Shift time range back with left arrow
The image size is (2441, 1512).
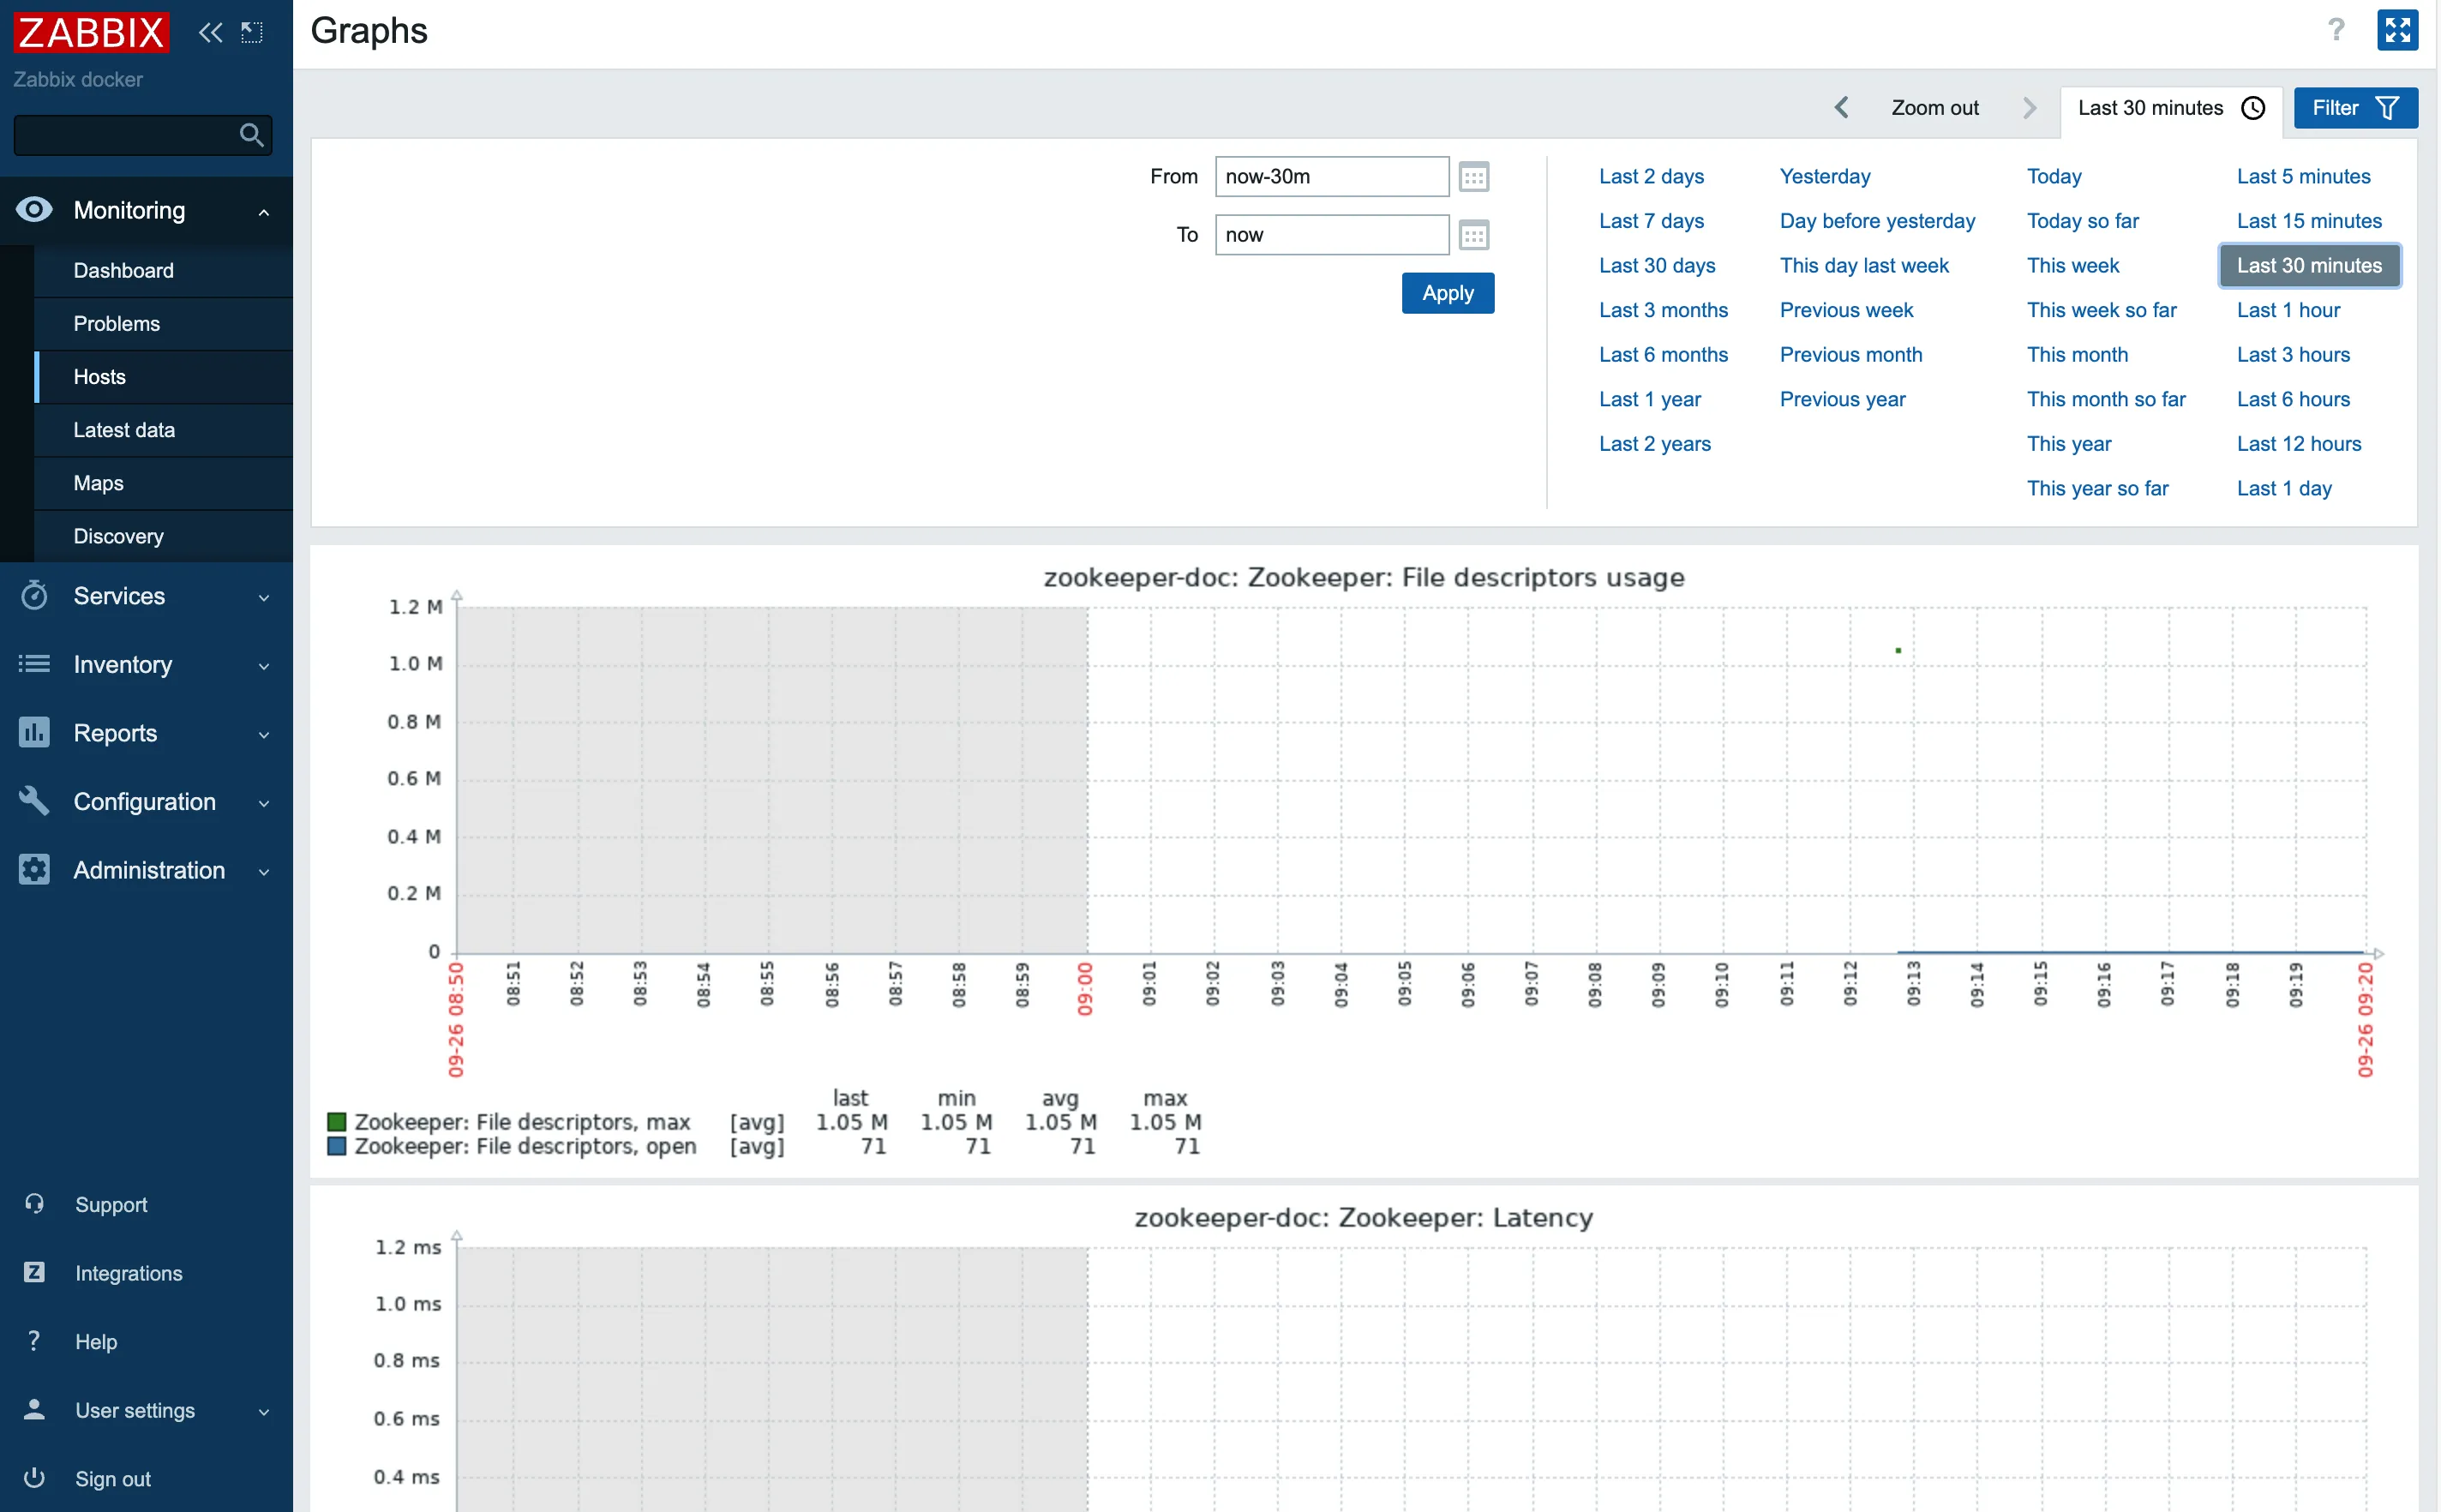[1841, 108]
